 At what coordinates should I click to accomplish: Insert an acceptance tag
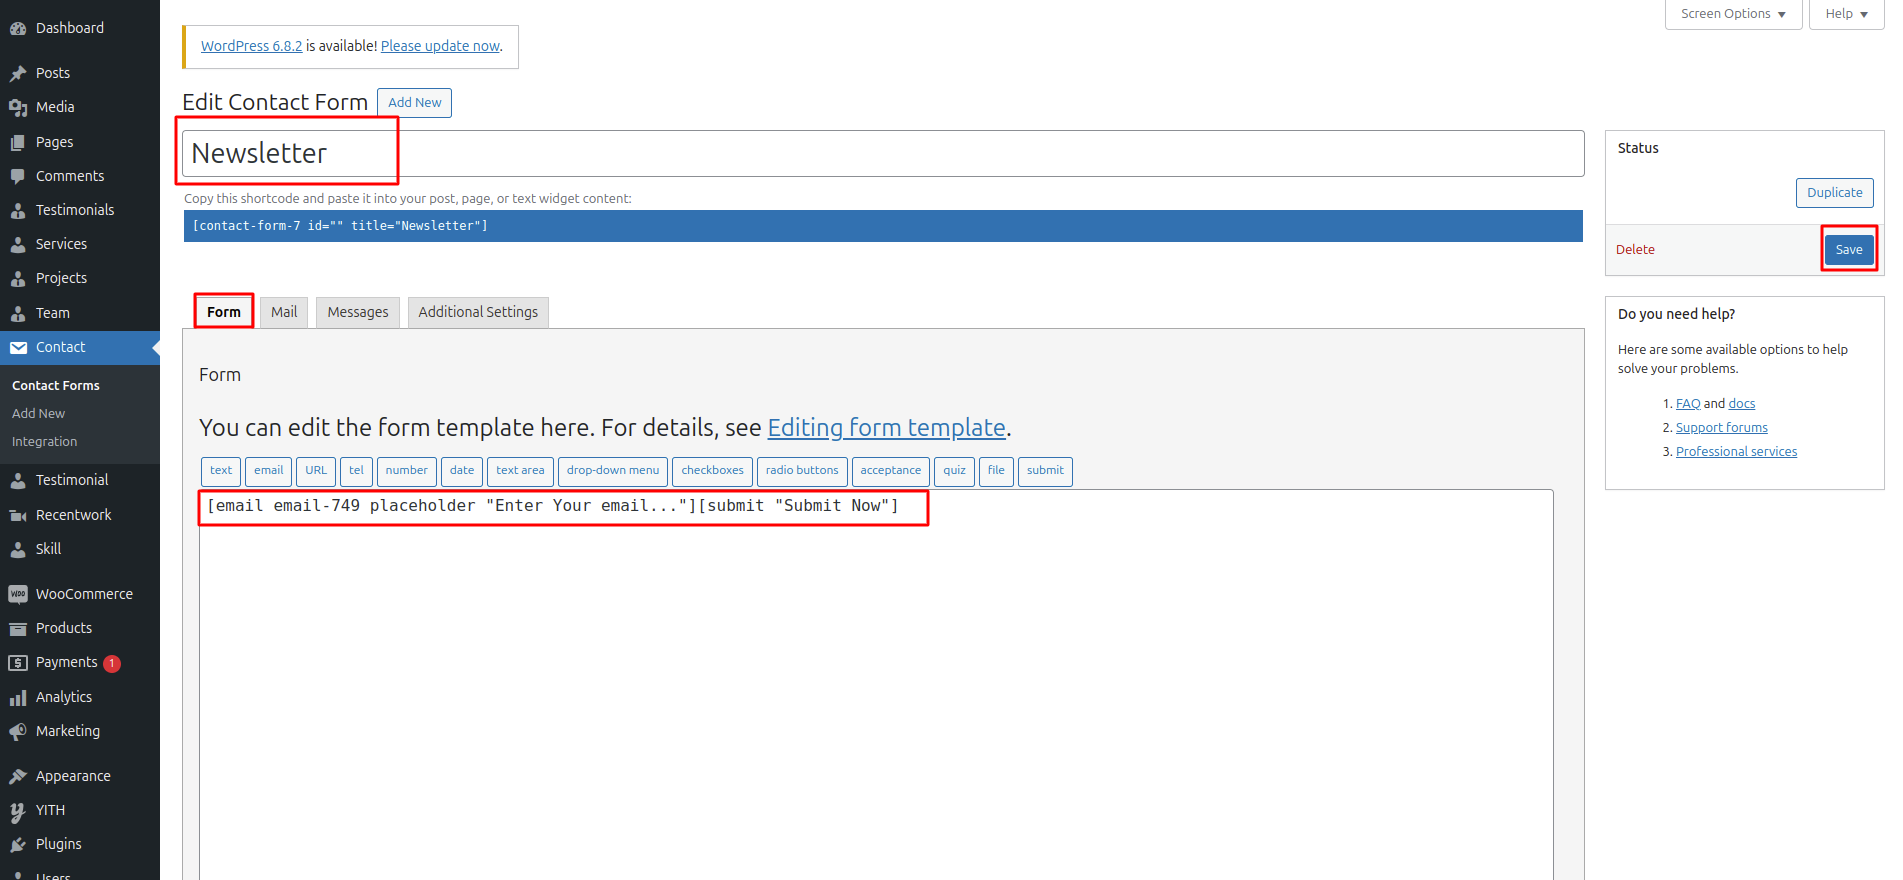(890, 471)
